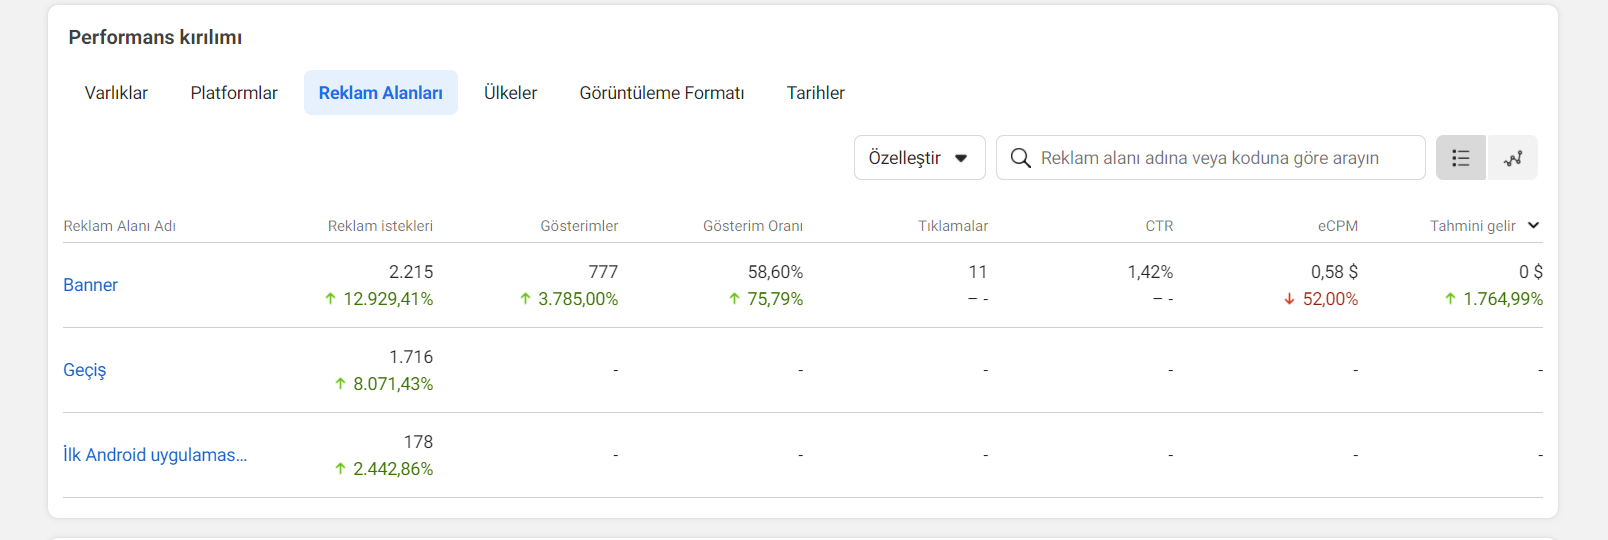Click the Reklam istekleri column header
The image size is (1608, 540).
tap(380, 226)
